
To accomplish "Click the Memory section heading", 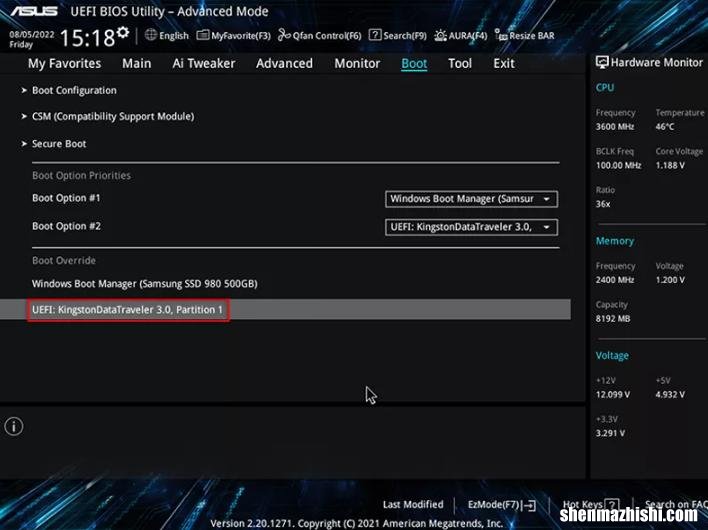I will [615, 242].
